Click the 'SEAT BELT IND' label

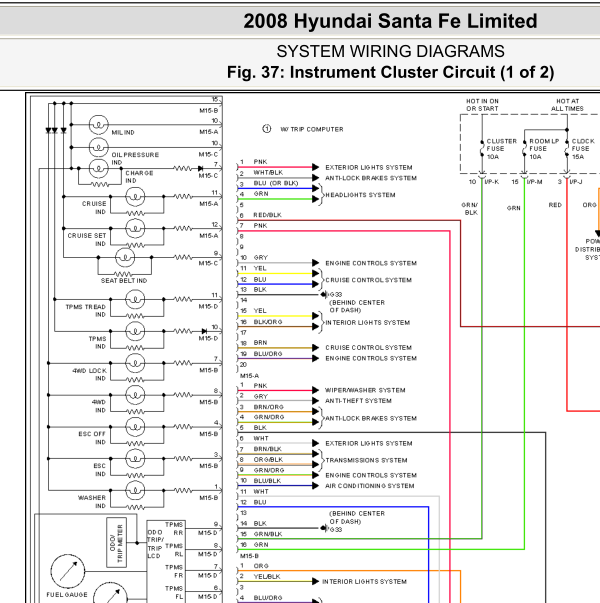[124, 281]
